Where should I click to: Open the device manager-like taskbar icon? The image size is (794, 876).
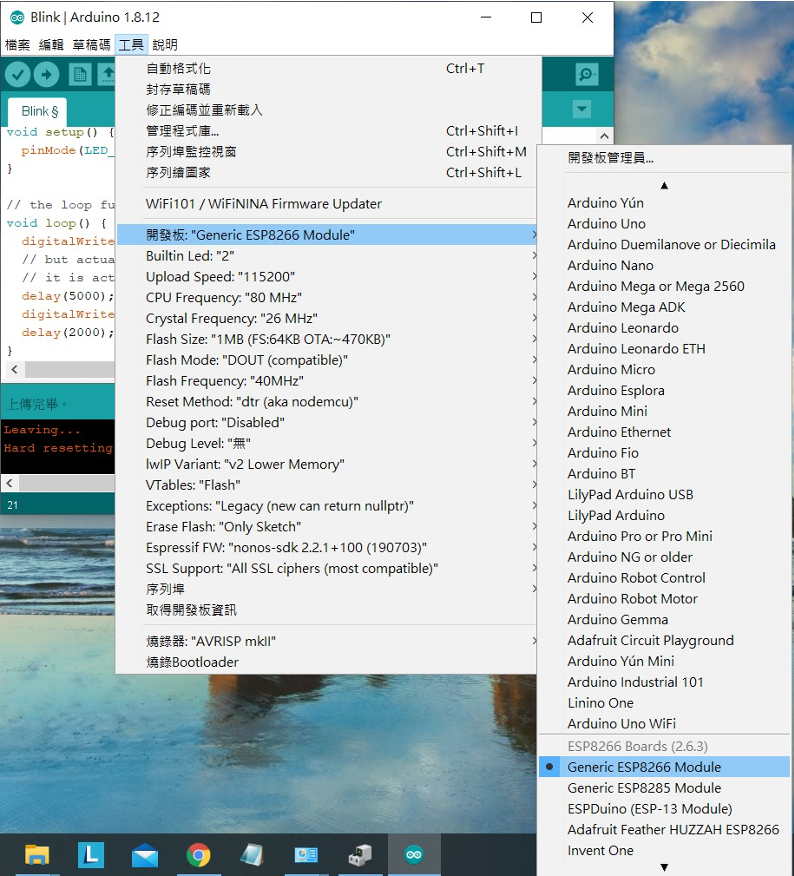point(360,855)
